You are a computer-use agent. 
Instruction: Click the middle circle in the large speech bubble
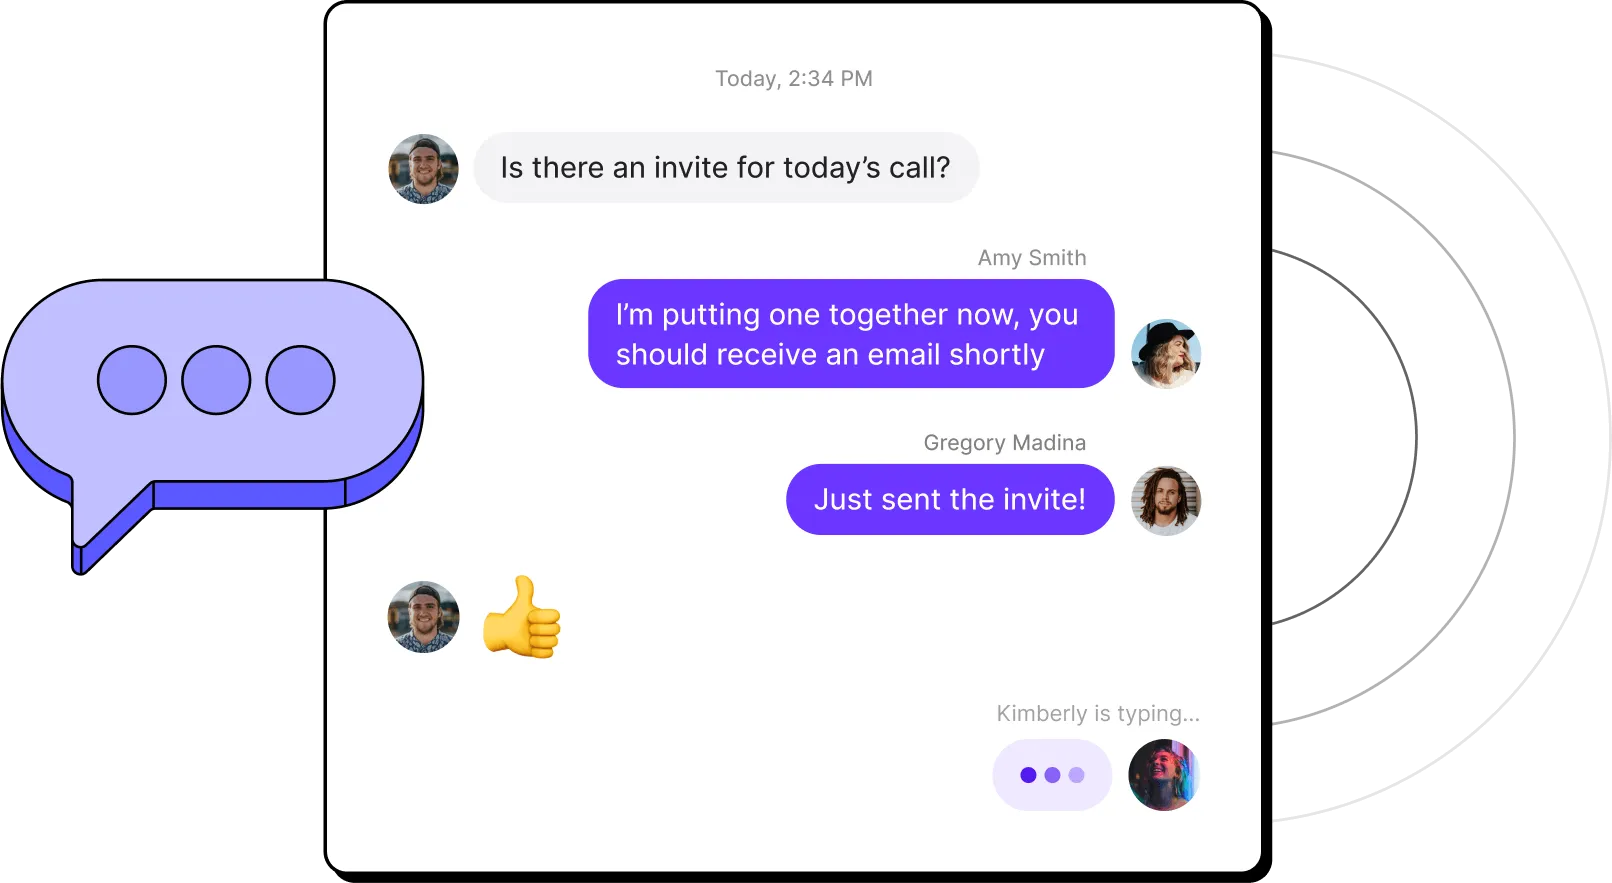[x=216, y=380]
